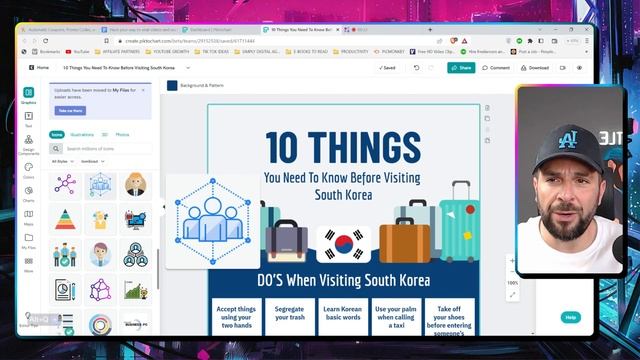Screen dimensions: 640x360
Task: Open presentation mode camera icon
Action: 563,68
